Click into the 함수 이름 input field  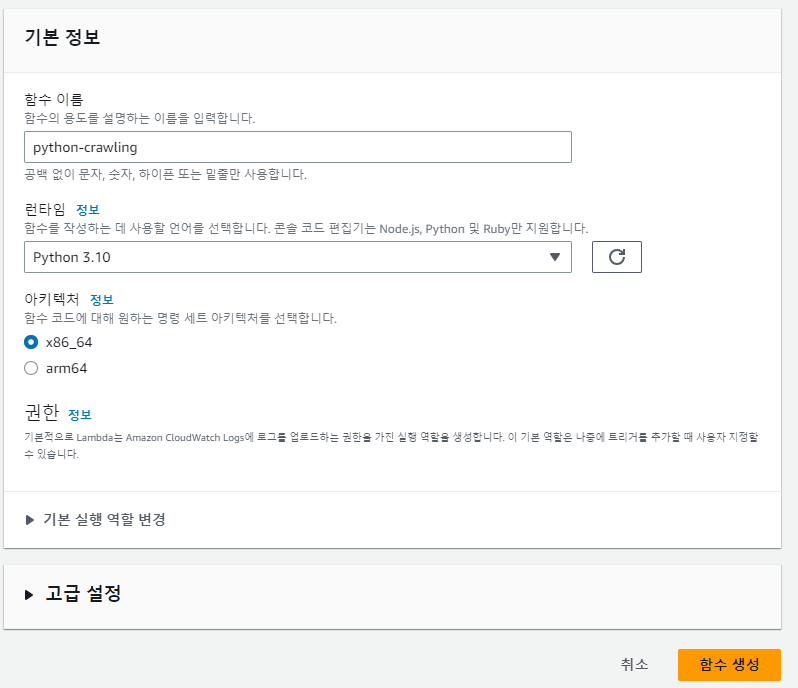tap(298, 147)
